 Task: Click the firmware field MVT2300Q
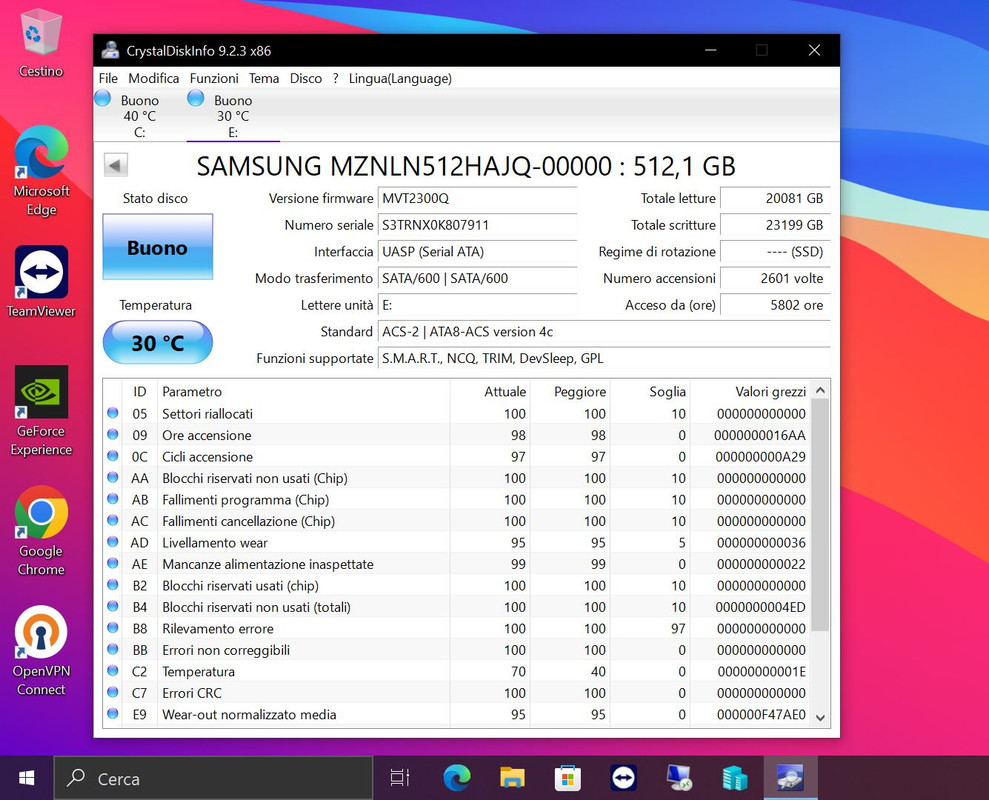[477, 198]
